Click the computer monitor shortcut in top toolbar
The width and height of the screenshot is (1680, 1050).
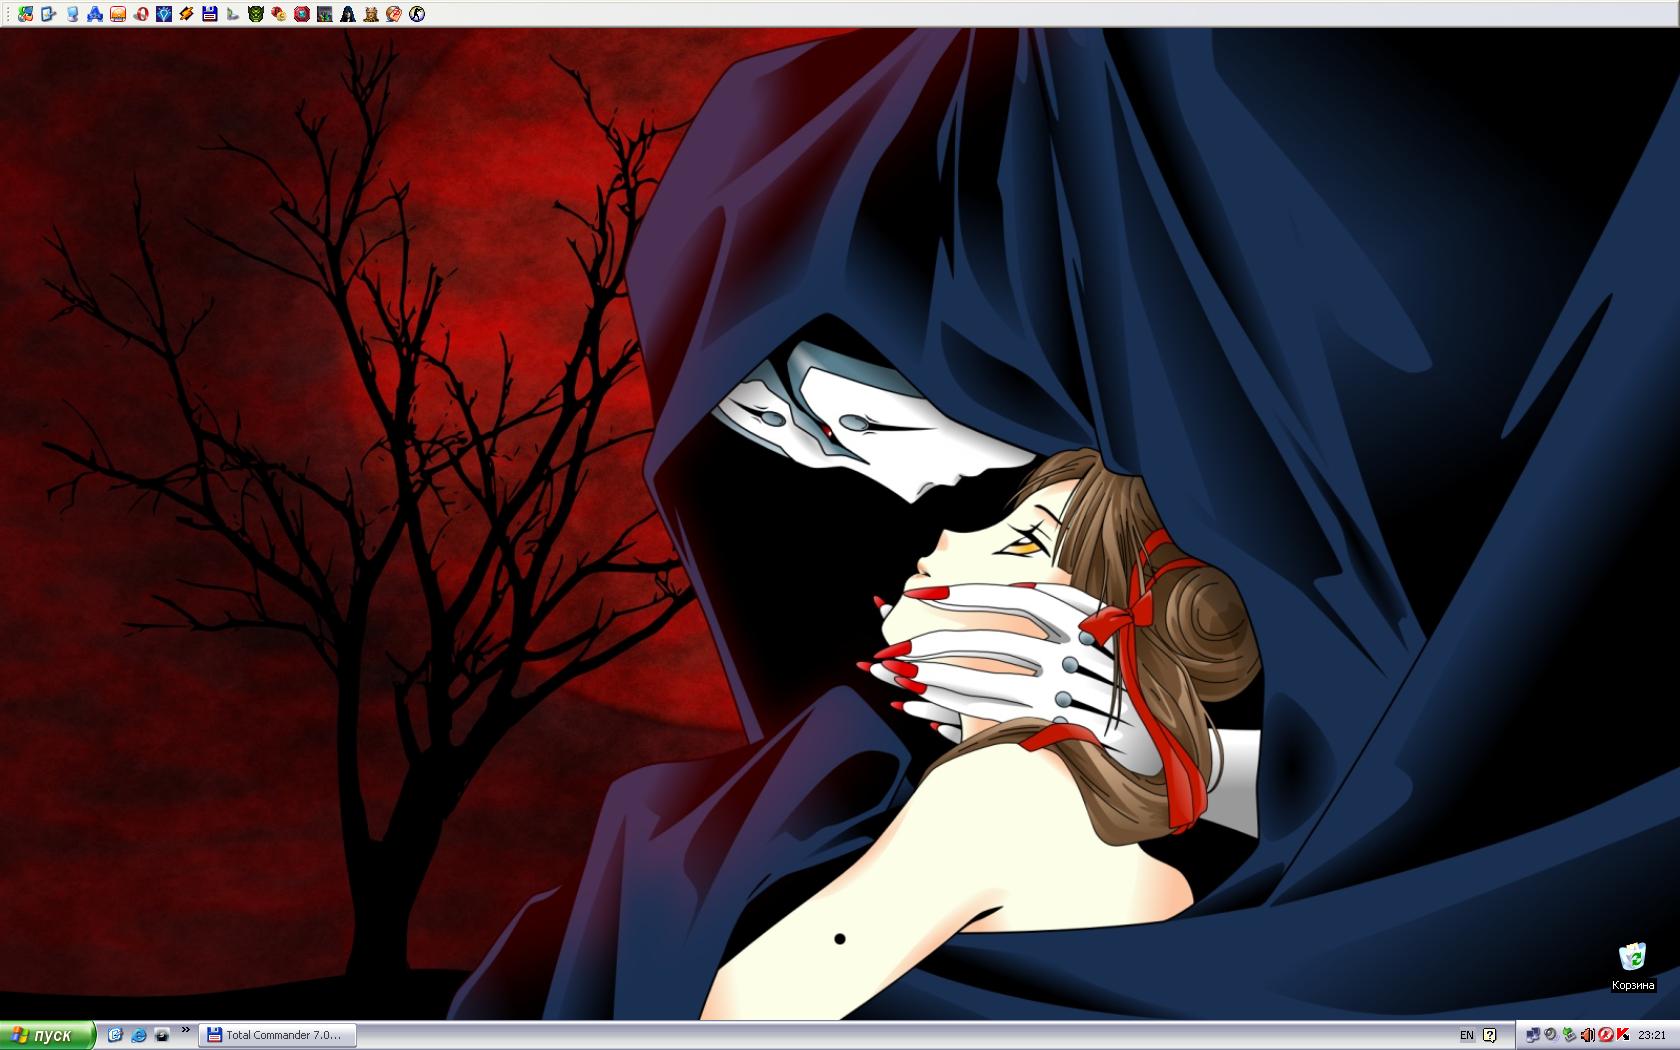point(72,14)
